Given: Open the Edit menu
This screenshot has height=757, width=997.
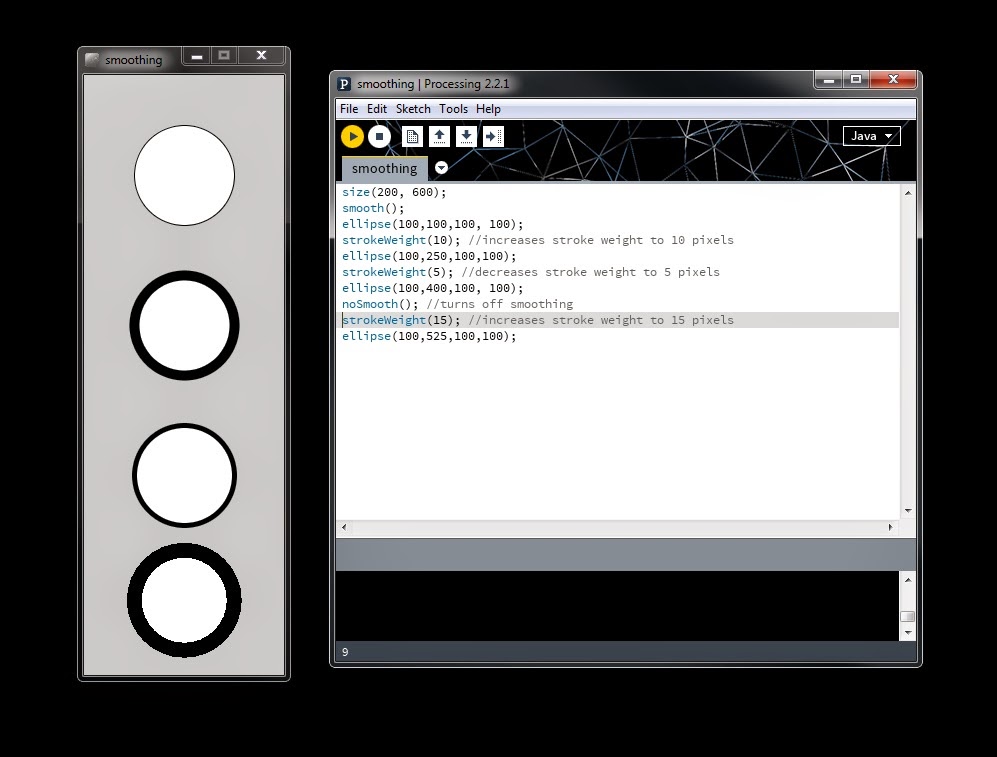Looking at the screenshot, I should (376, 109).
